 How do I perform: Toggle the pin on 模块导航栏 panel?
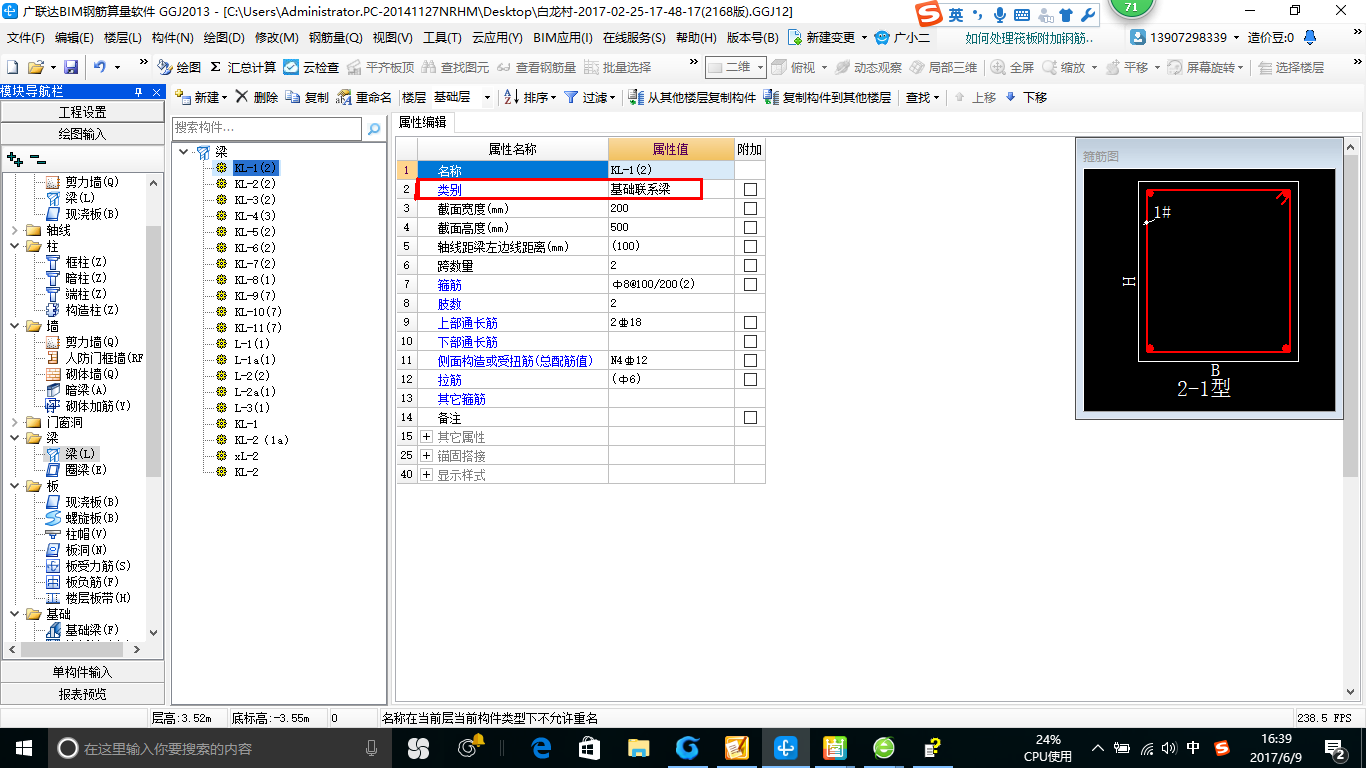point(140,91)
